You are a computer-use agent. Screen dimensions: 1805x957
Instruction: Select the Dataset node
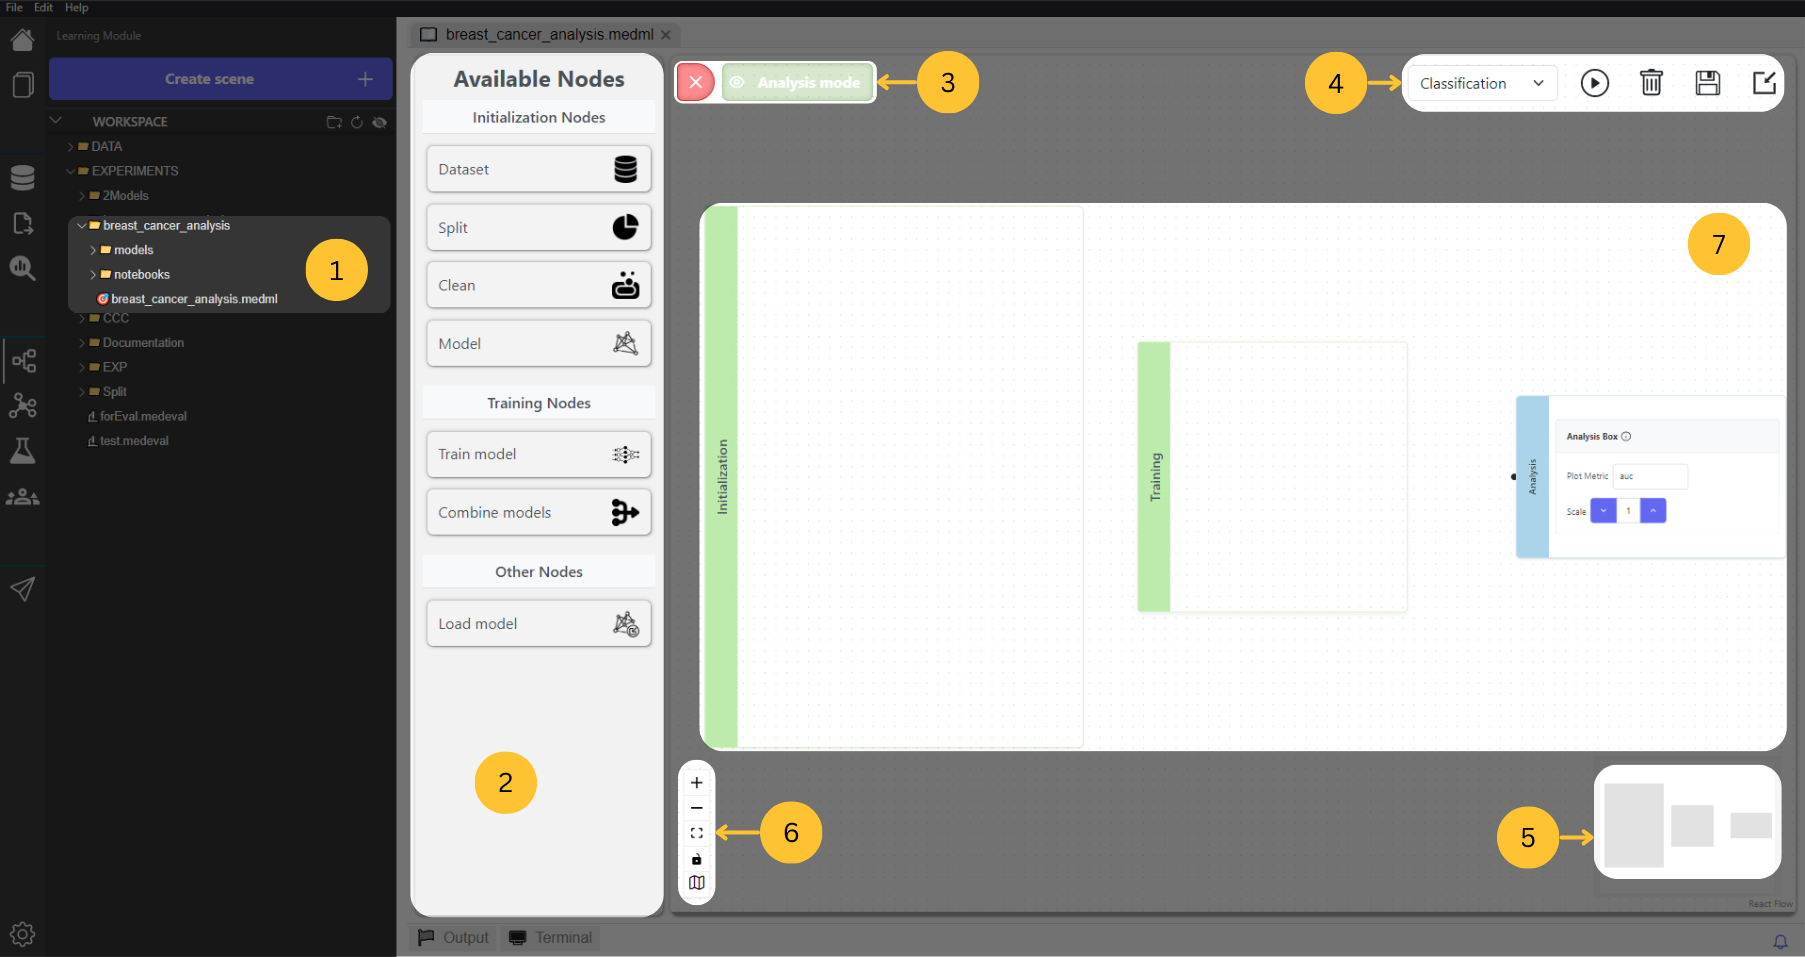[538, 170]
